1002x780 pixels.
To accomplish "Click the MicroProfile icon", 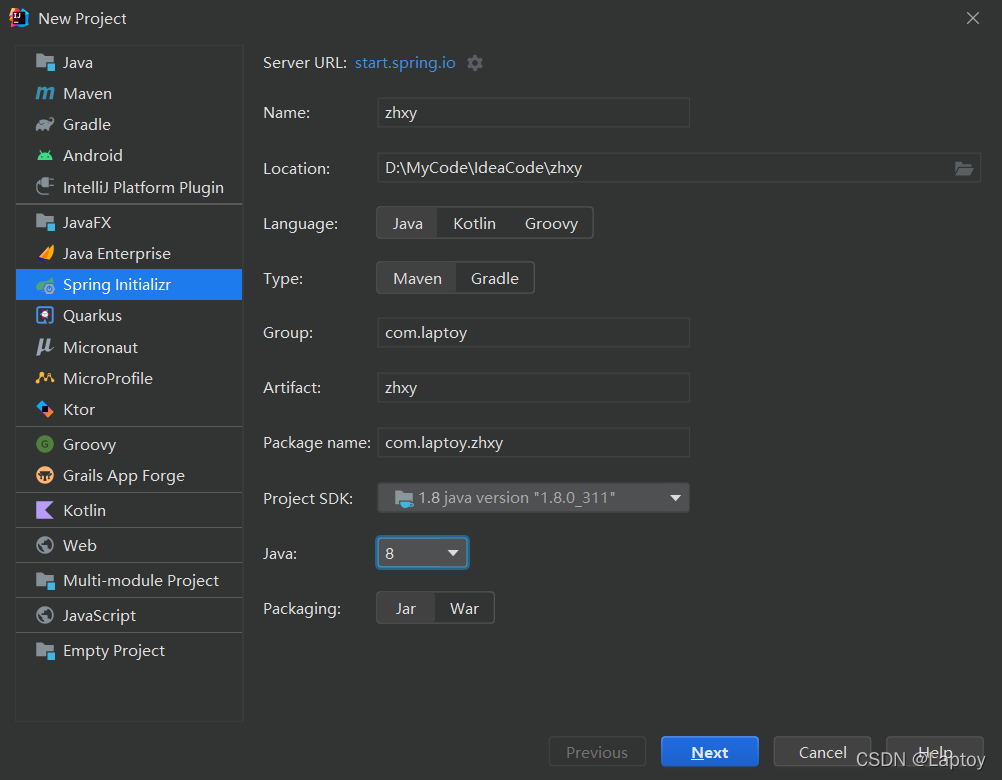I will click(45, 378).
